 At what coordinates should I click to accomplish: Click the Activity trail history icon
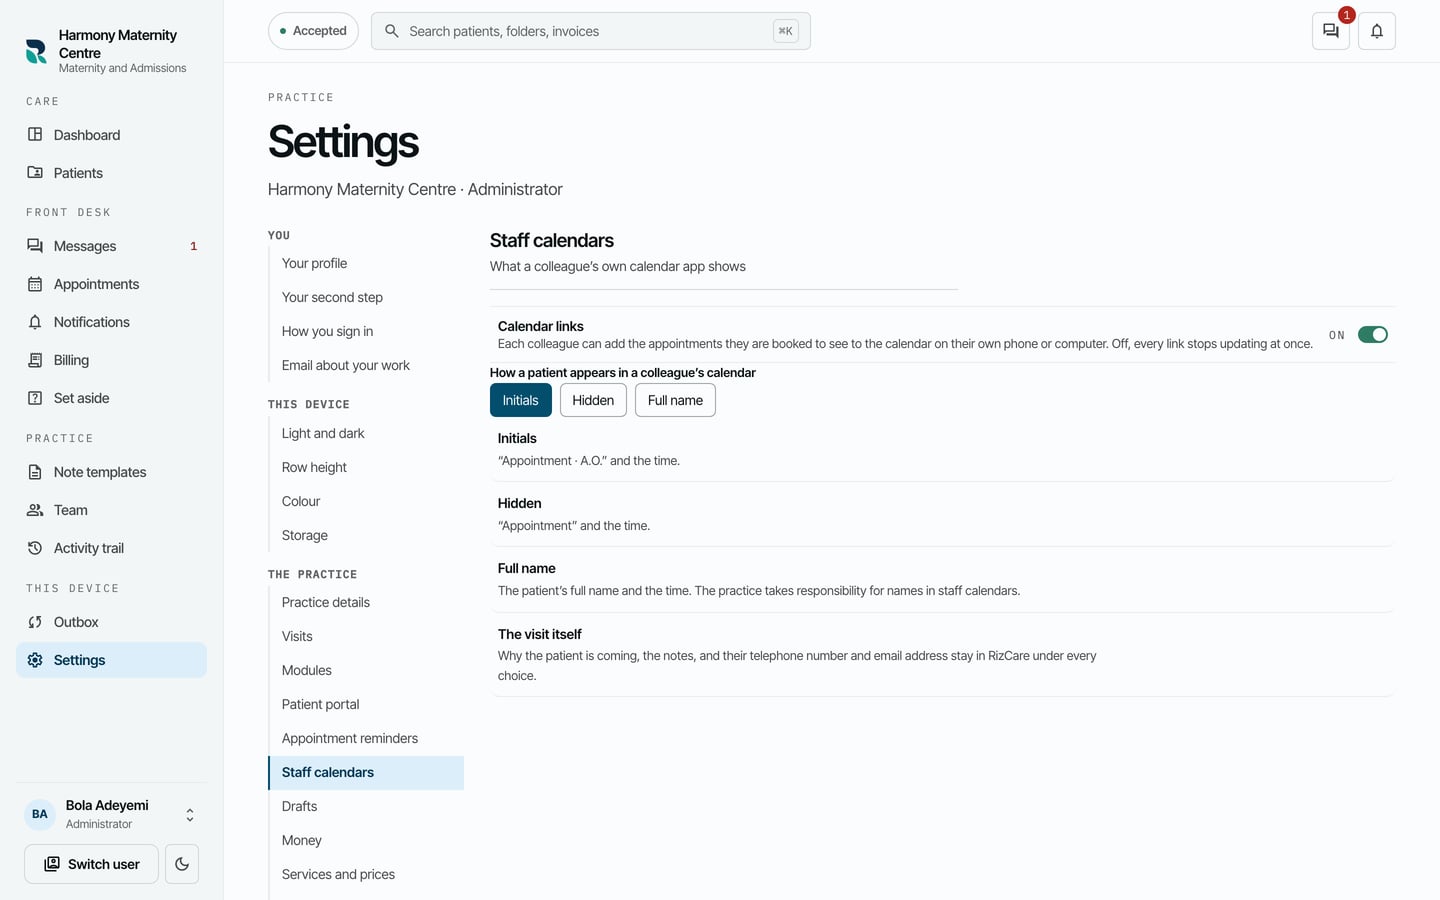(35, 548)
